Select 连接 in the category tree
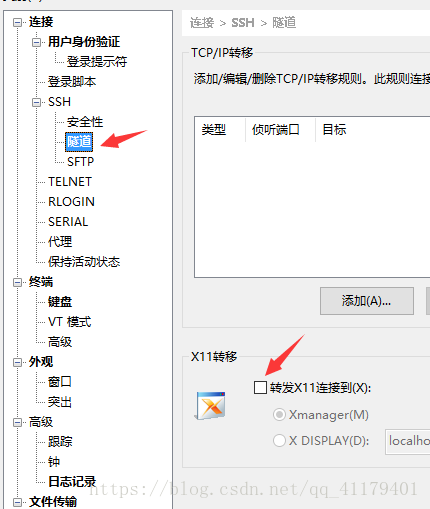 click(41, 22)
